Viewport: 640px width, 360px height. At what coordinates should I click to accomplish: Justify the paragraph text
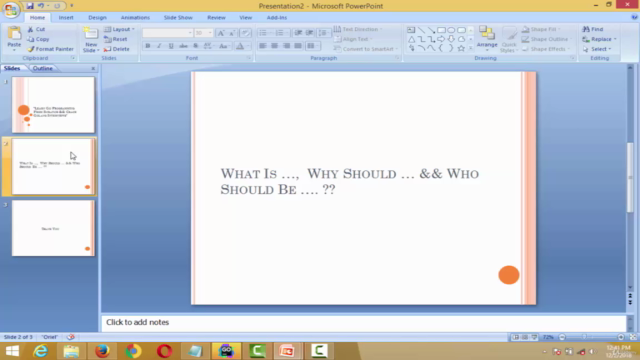(298, 46)
